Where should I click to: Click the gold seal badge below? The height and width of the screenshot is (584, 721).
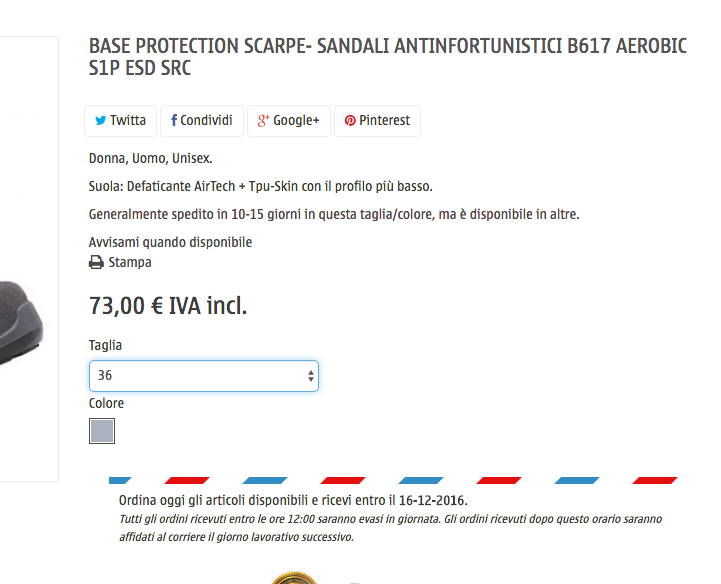(x=294, y=578)
